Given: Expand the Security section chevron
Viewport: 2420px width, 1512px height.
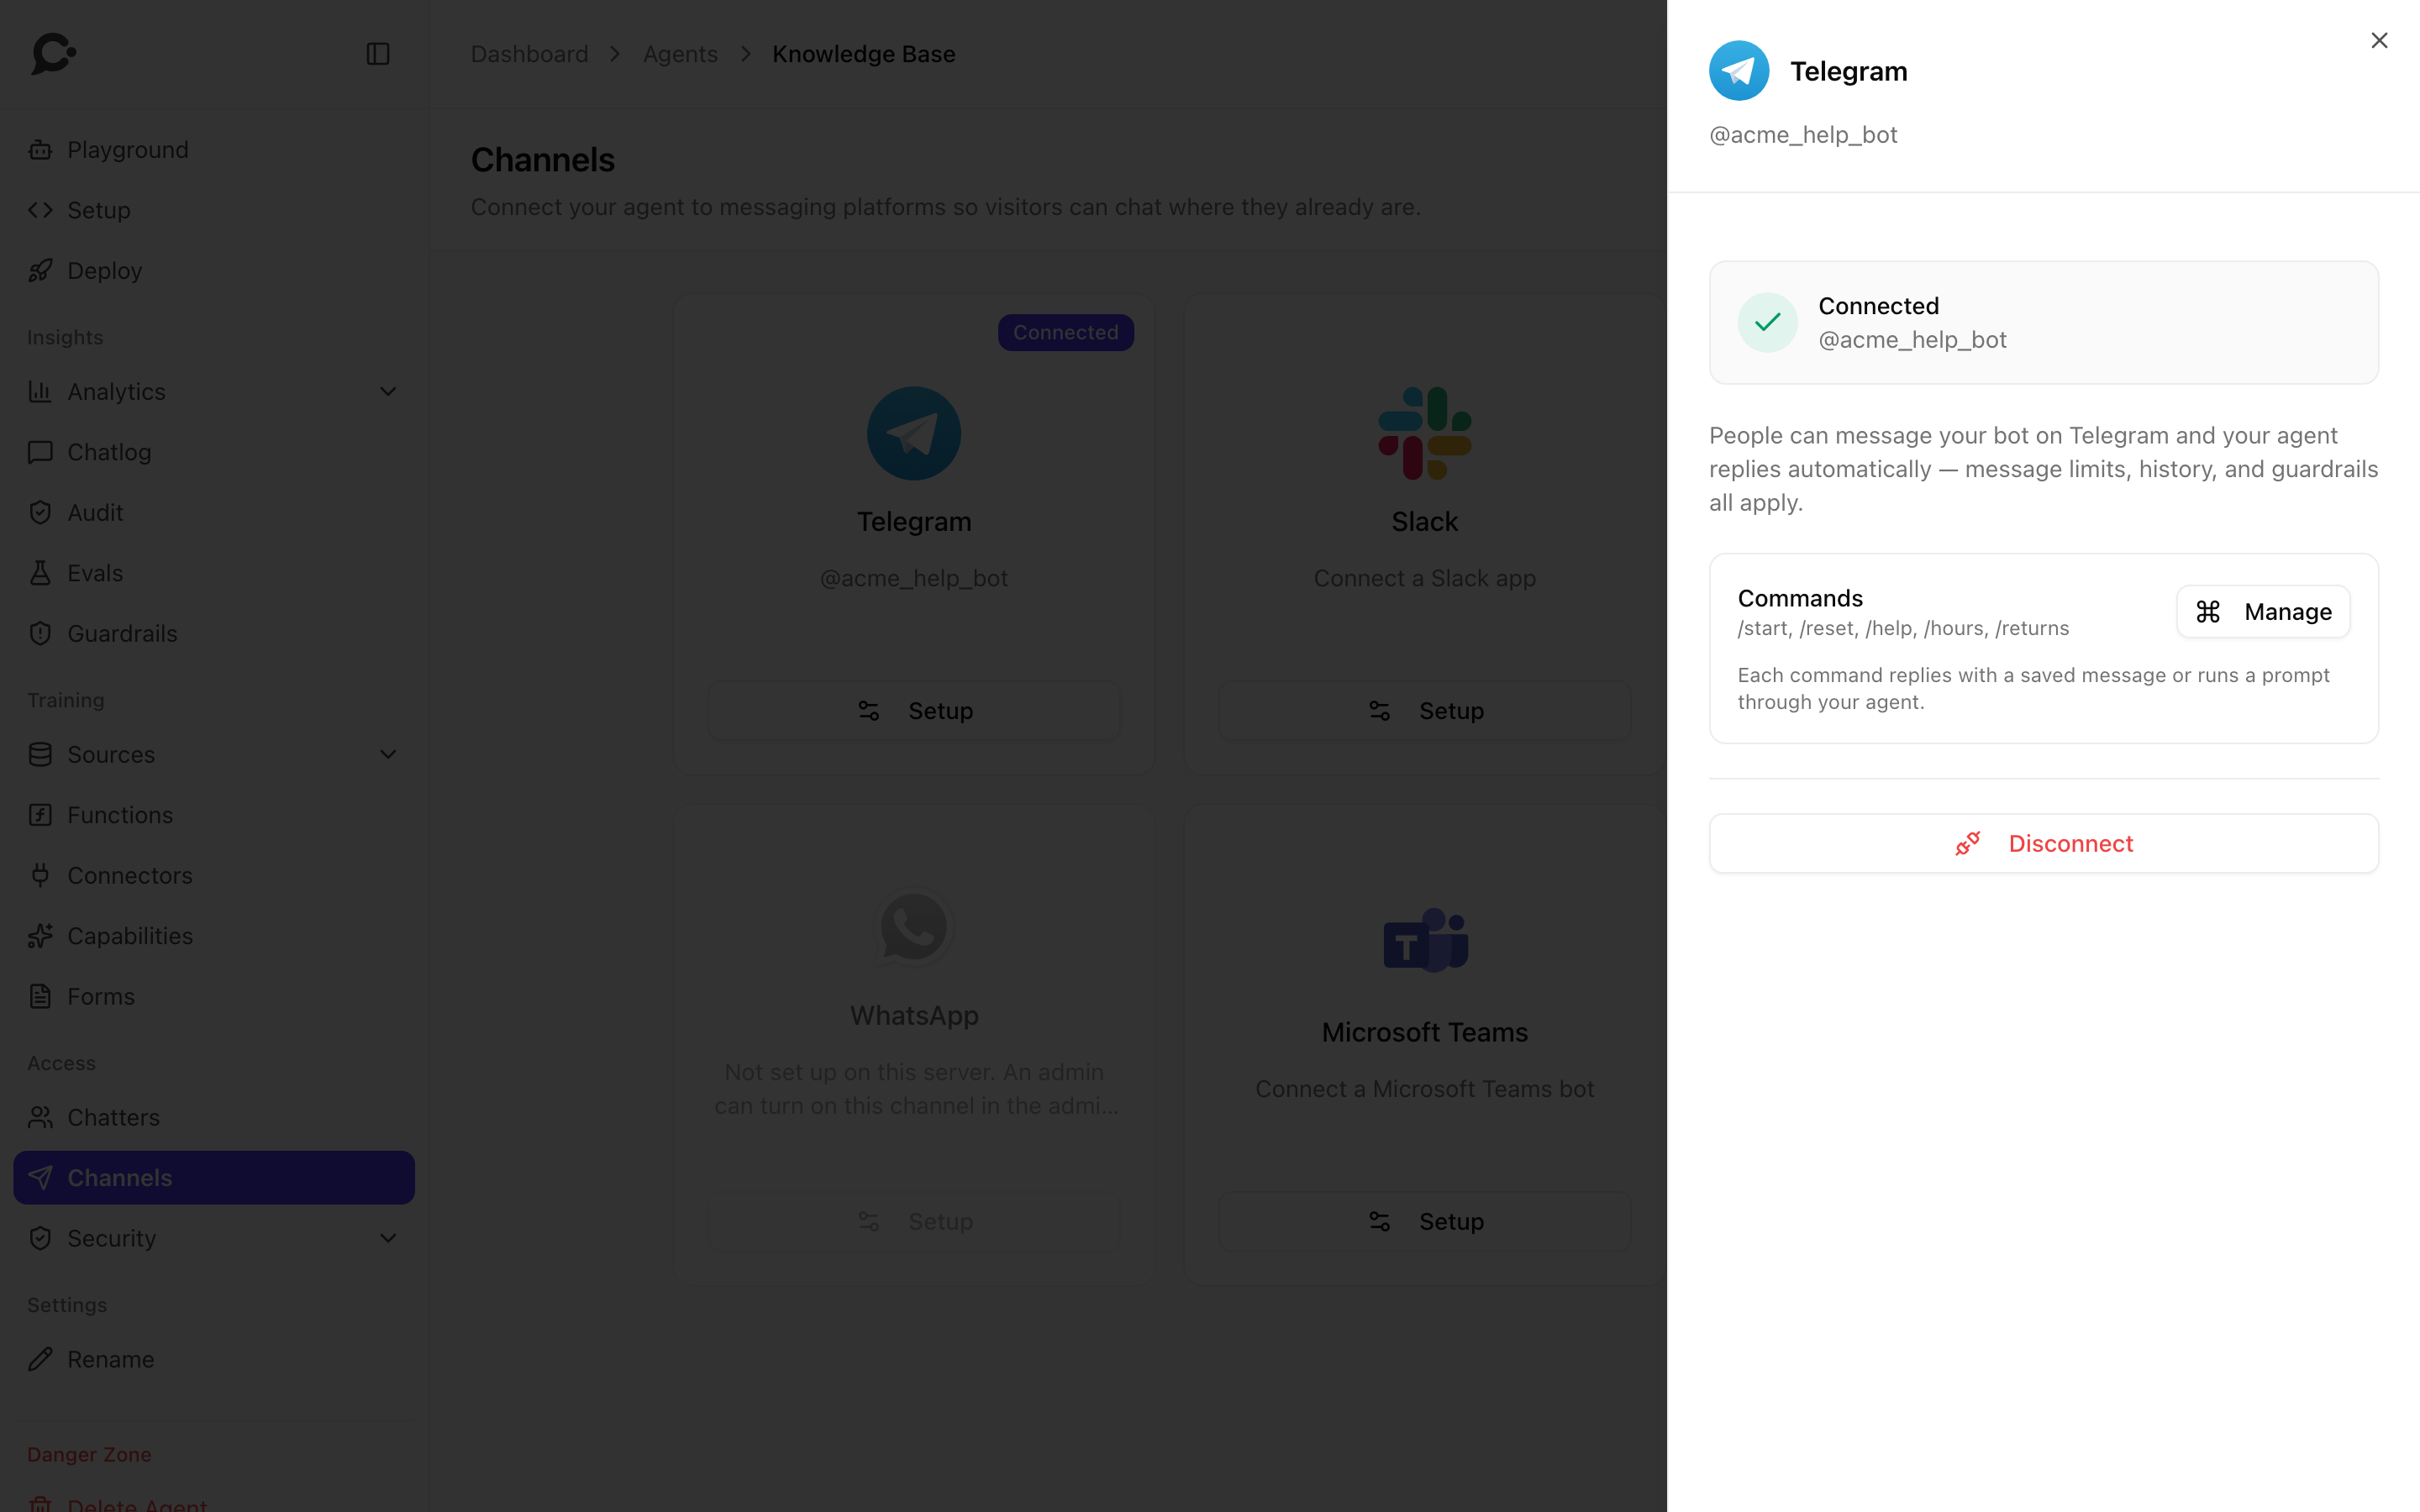Looking at the screenshot, I should pyautogui.click(x=388, y=1239).
